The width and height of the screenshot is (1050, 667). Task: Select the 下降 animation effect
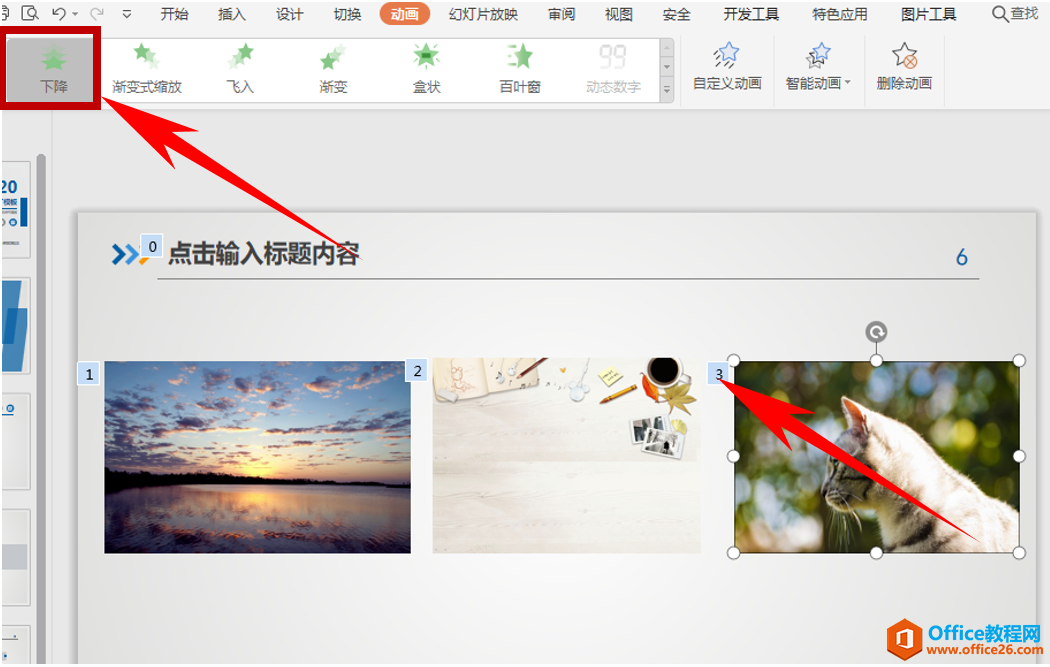49,68
